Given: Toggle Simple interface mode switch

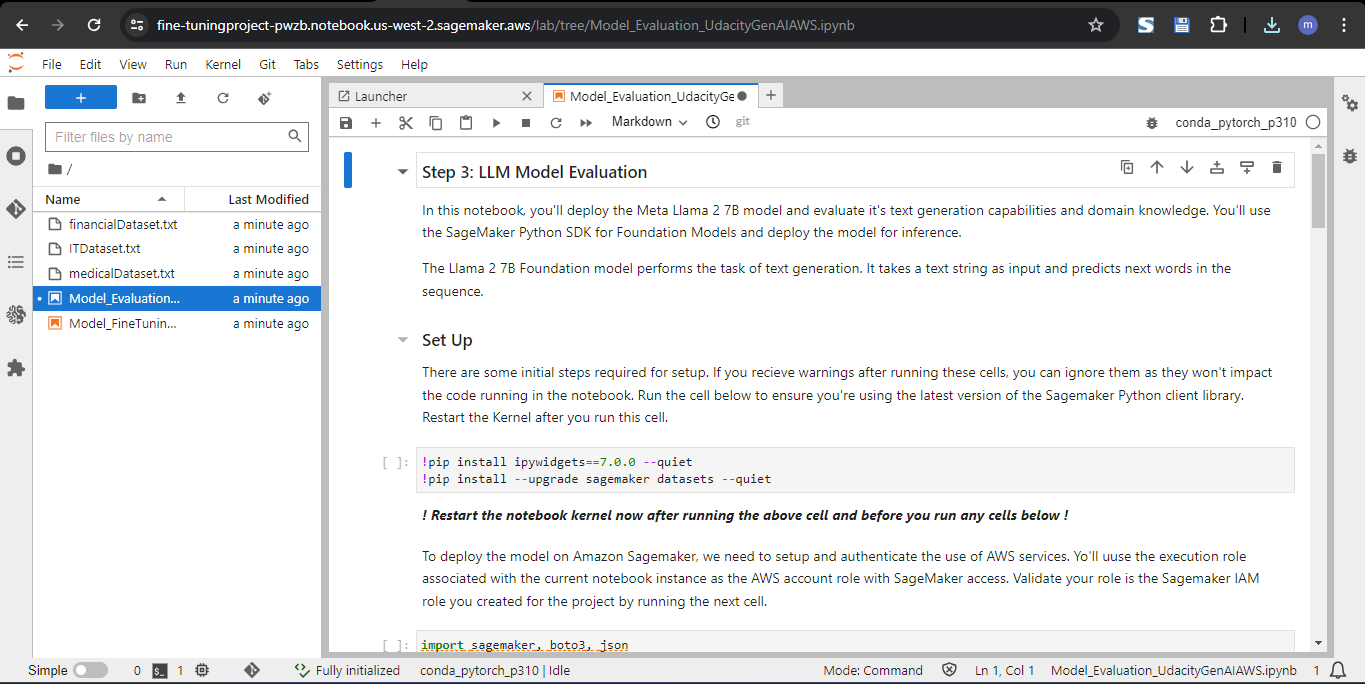Looking at the screenshot, I should pyautogui.click(x=88, y=670).
